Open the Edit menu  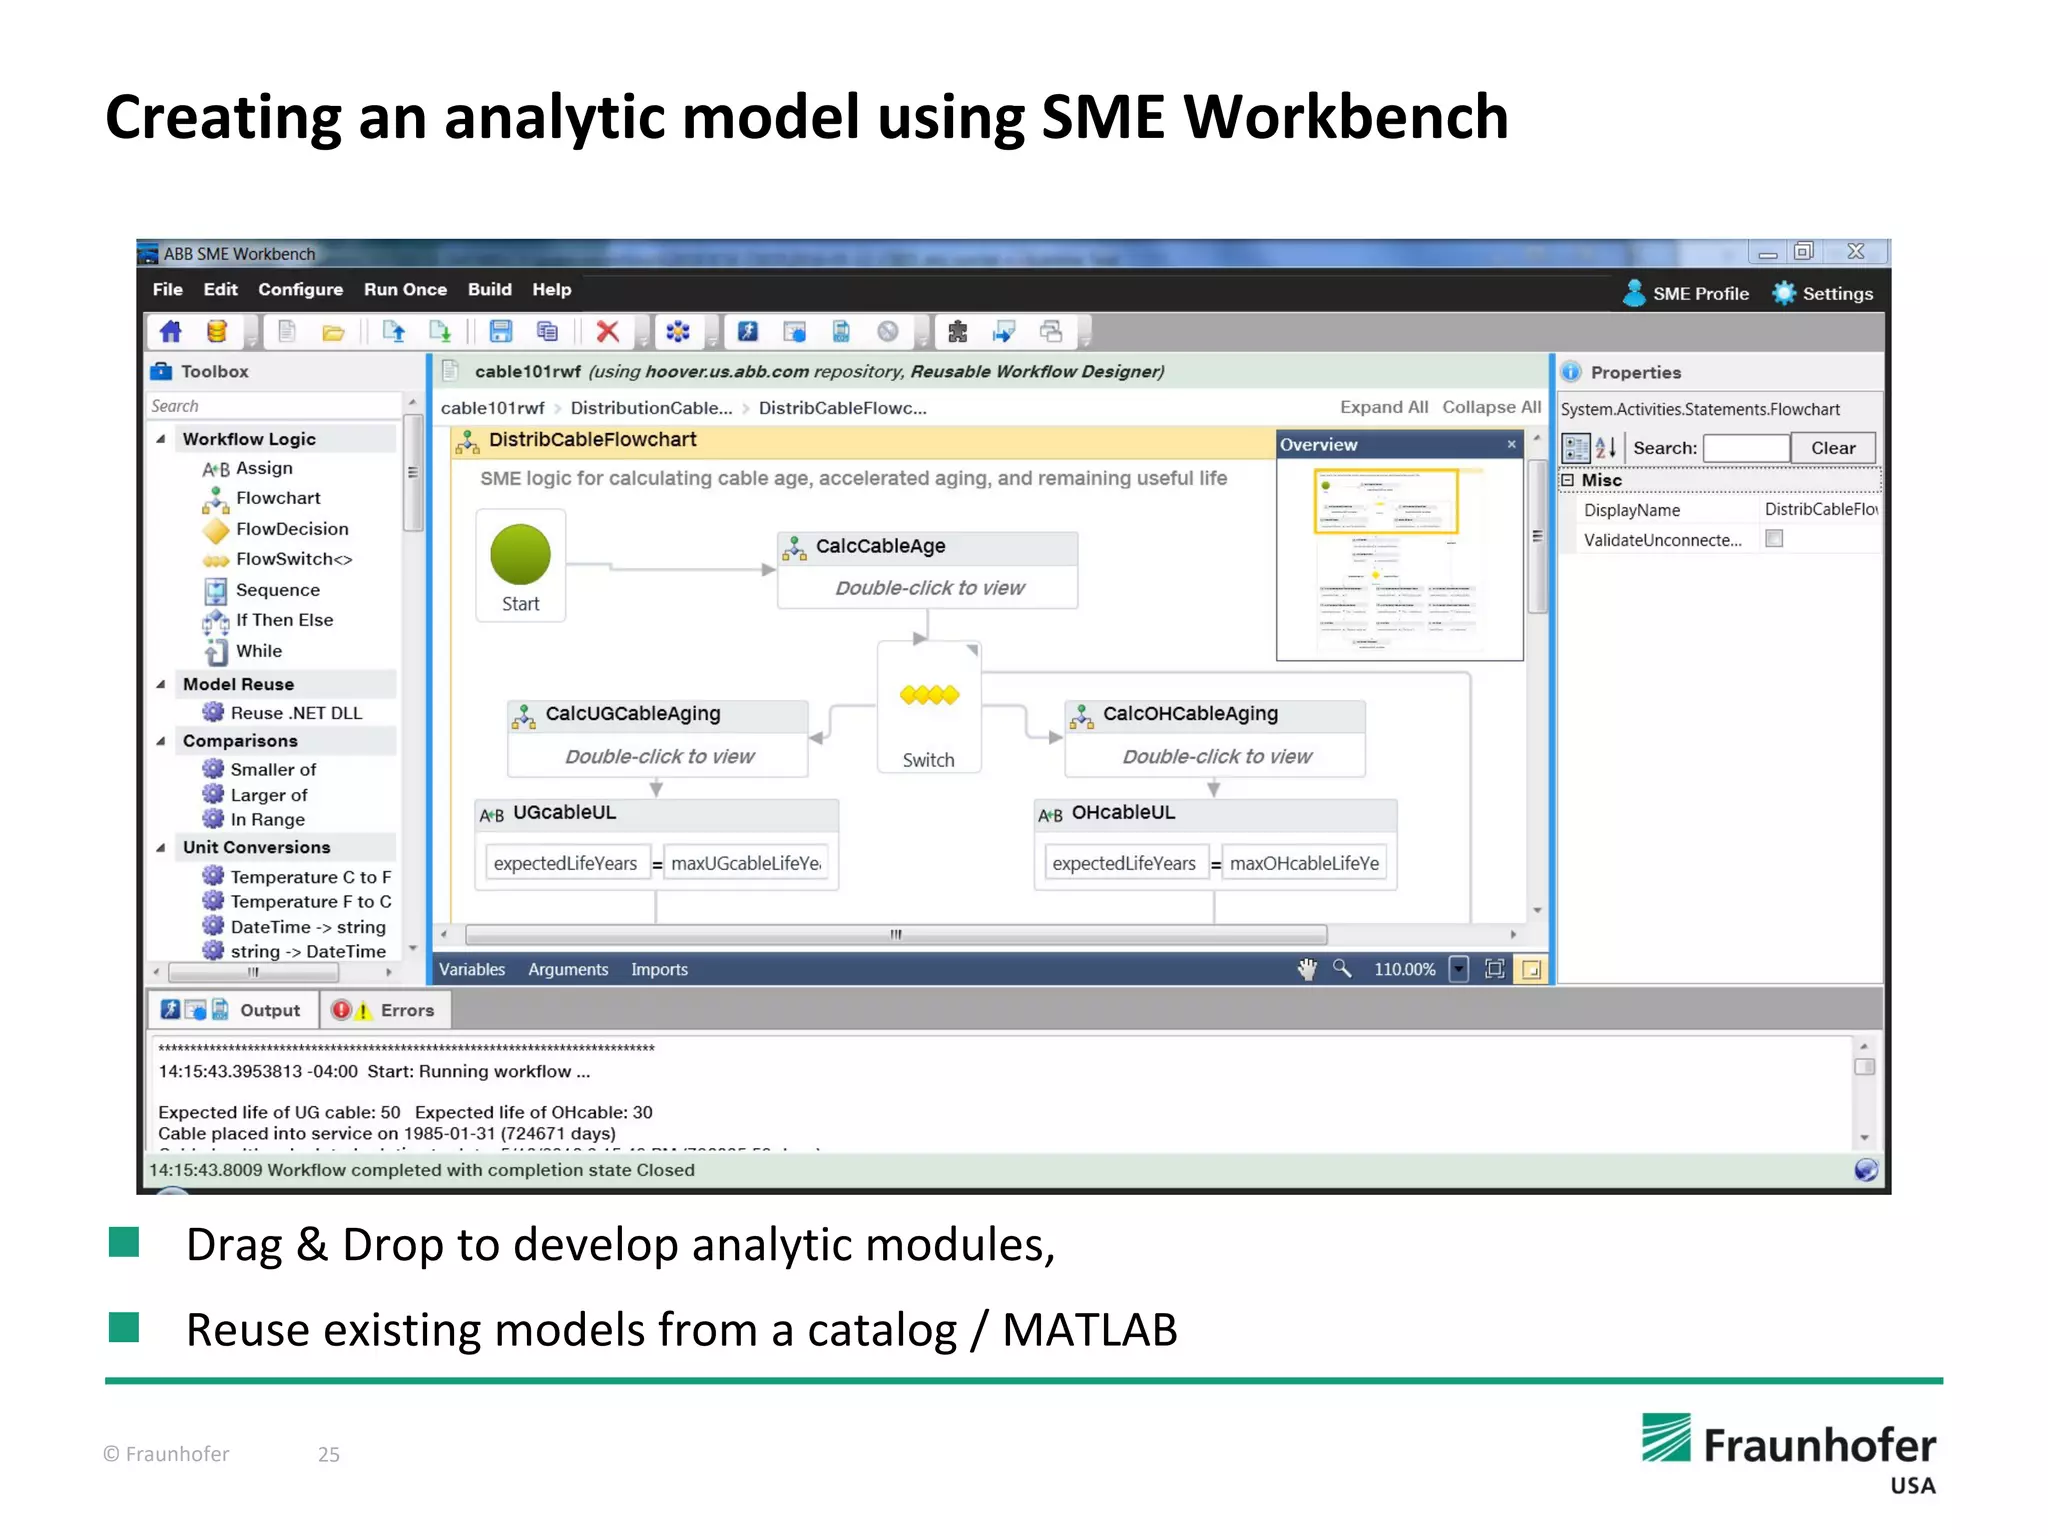[x=220, y=289]
